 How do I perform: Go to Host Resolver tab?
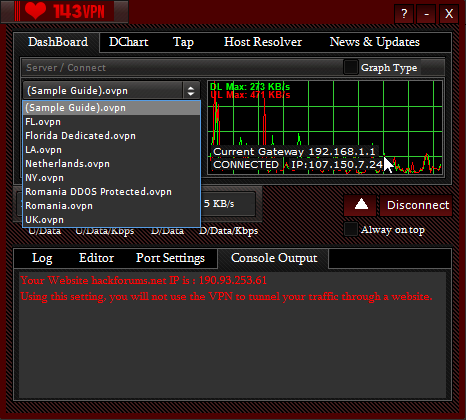pos(263,42)
